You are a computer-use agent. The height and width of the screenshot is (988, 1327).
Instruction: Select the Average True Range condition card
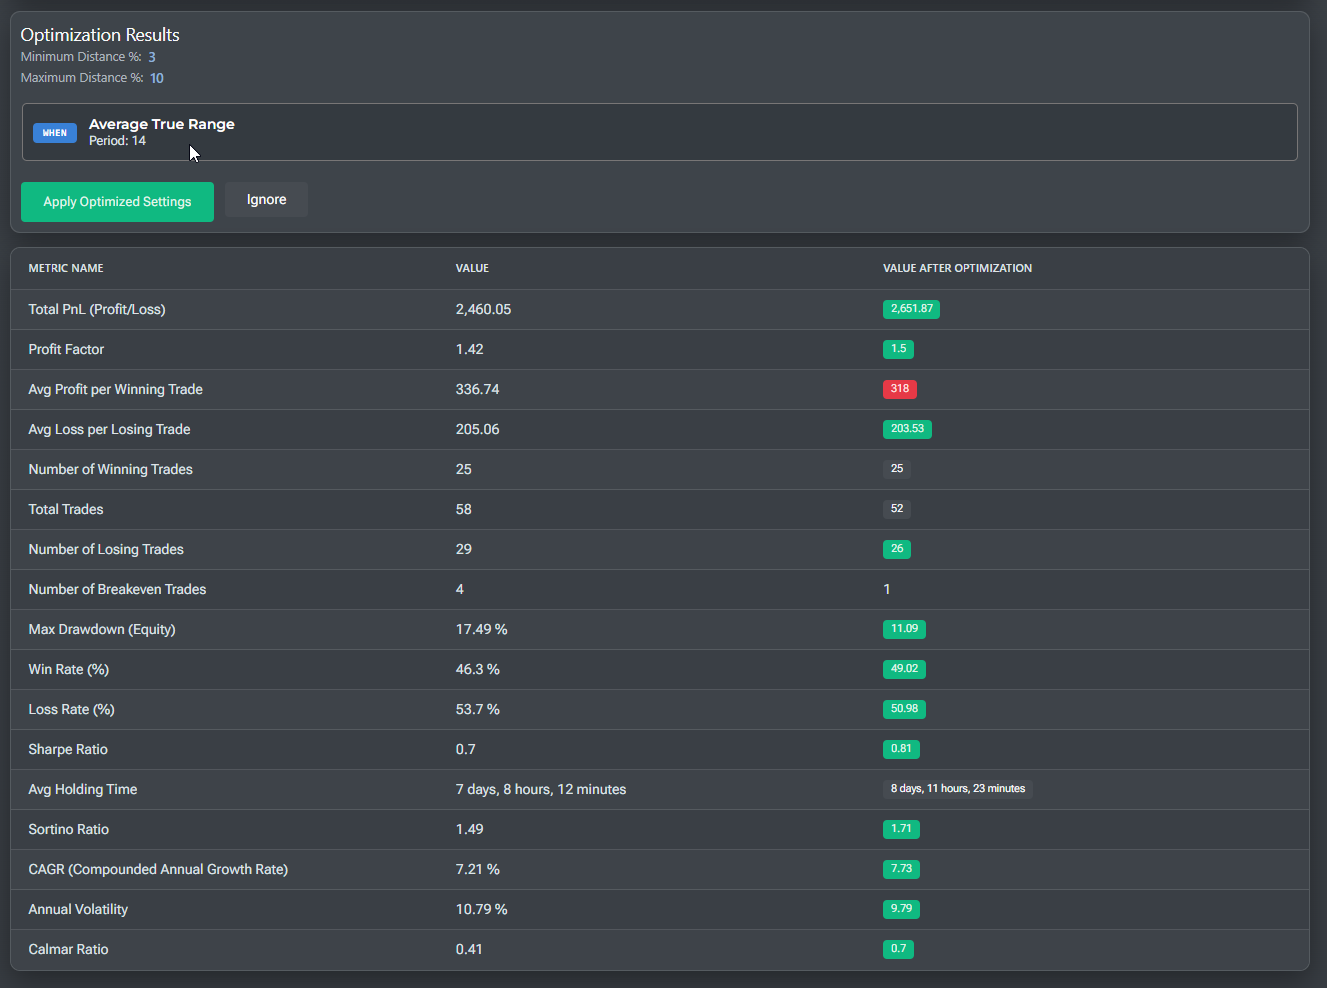coord(660,132)
